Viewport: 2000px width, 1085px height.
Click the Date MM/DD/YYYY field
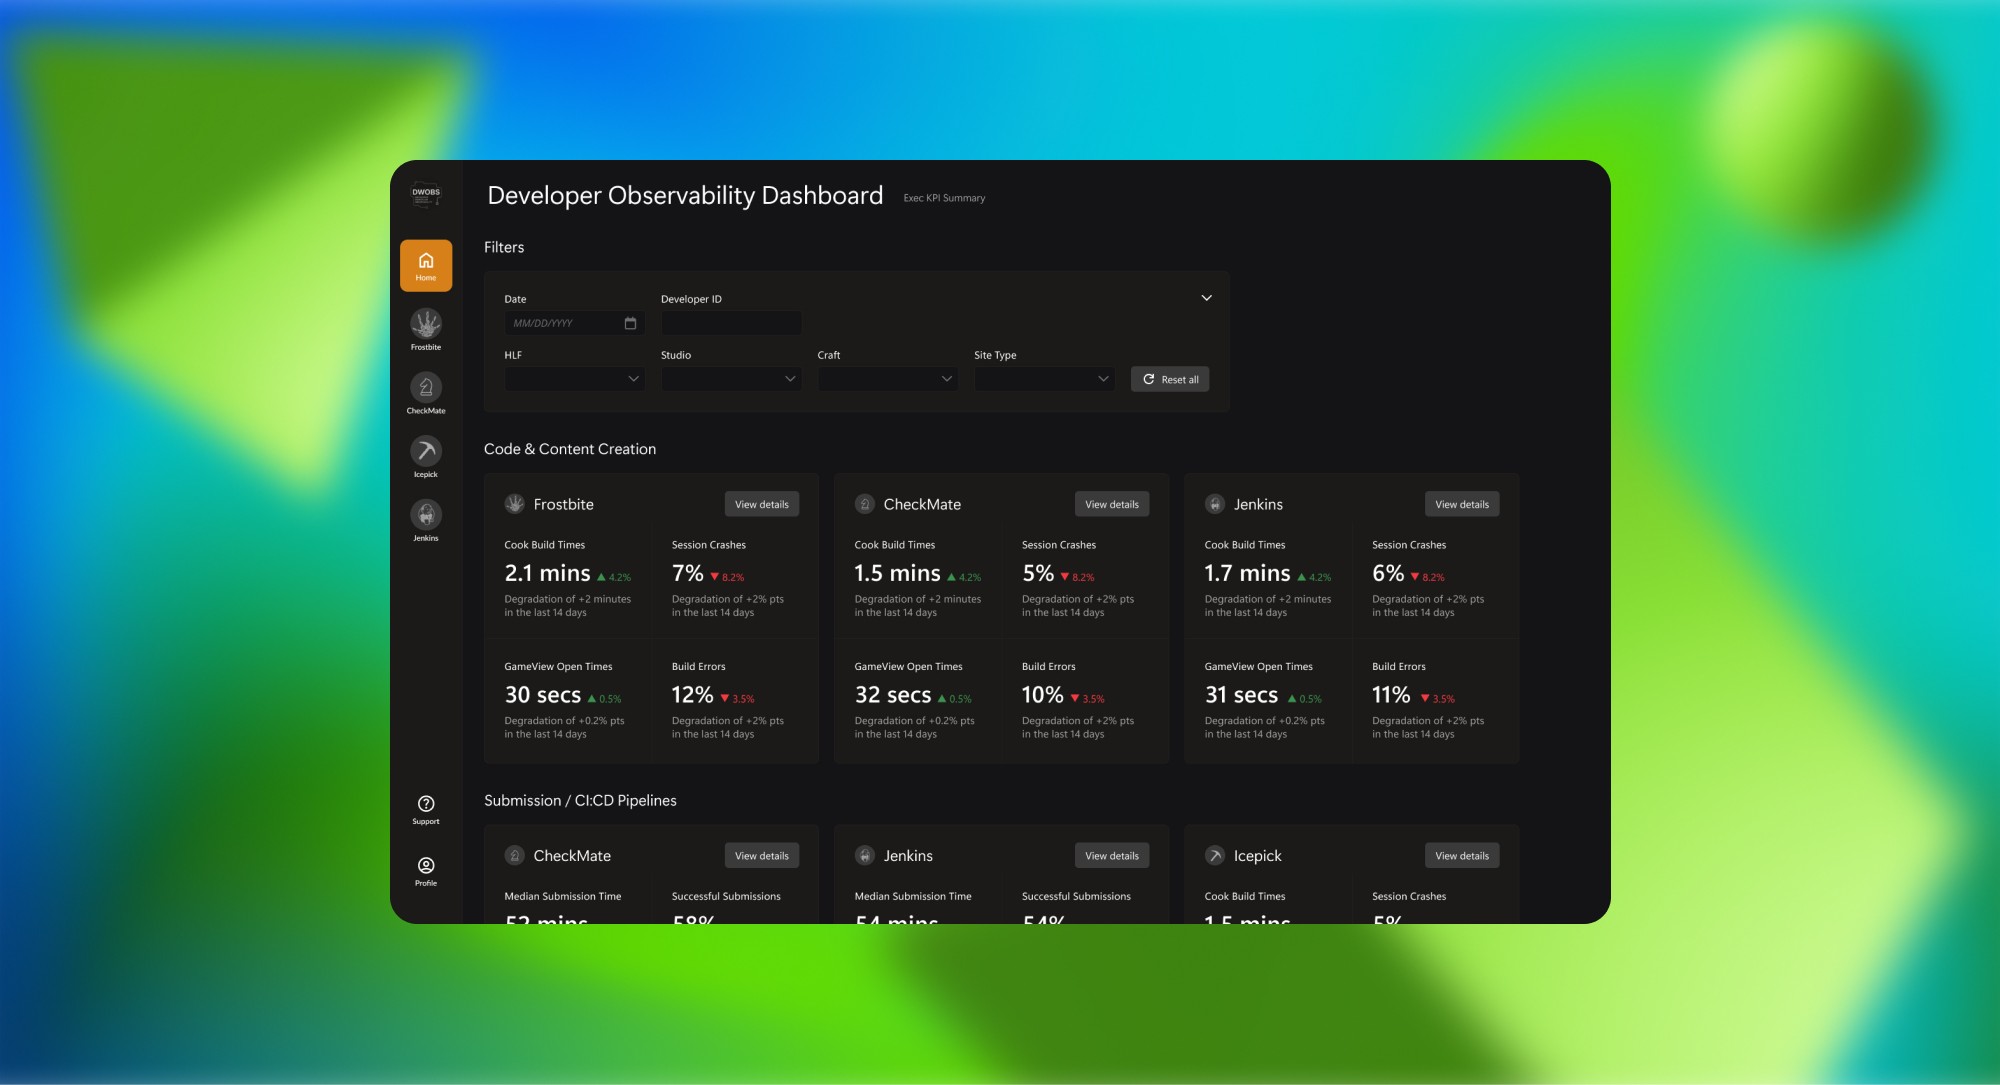(562, 323)
